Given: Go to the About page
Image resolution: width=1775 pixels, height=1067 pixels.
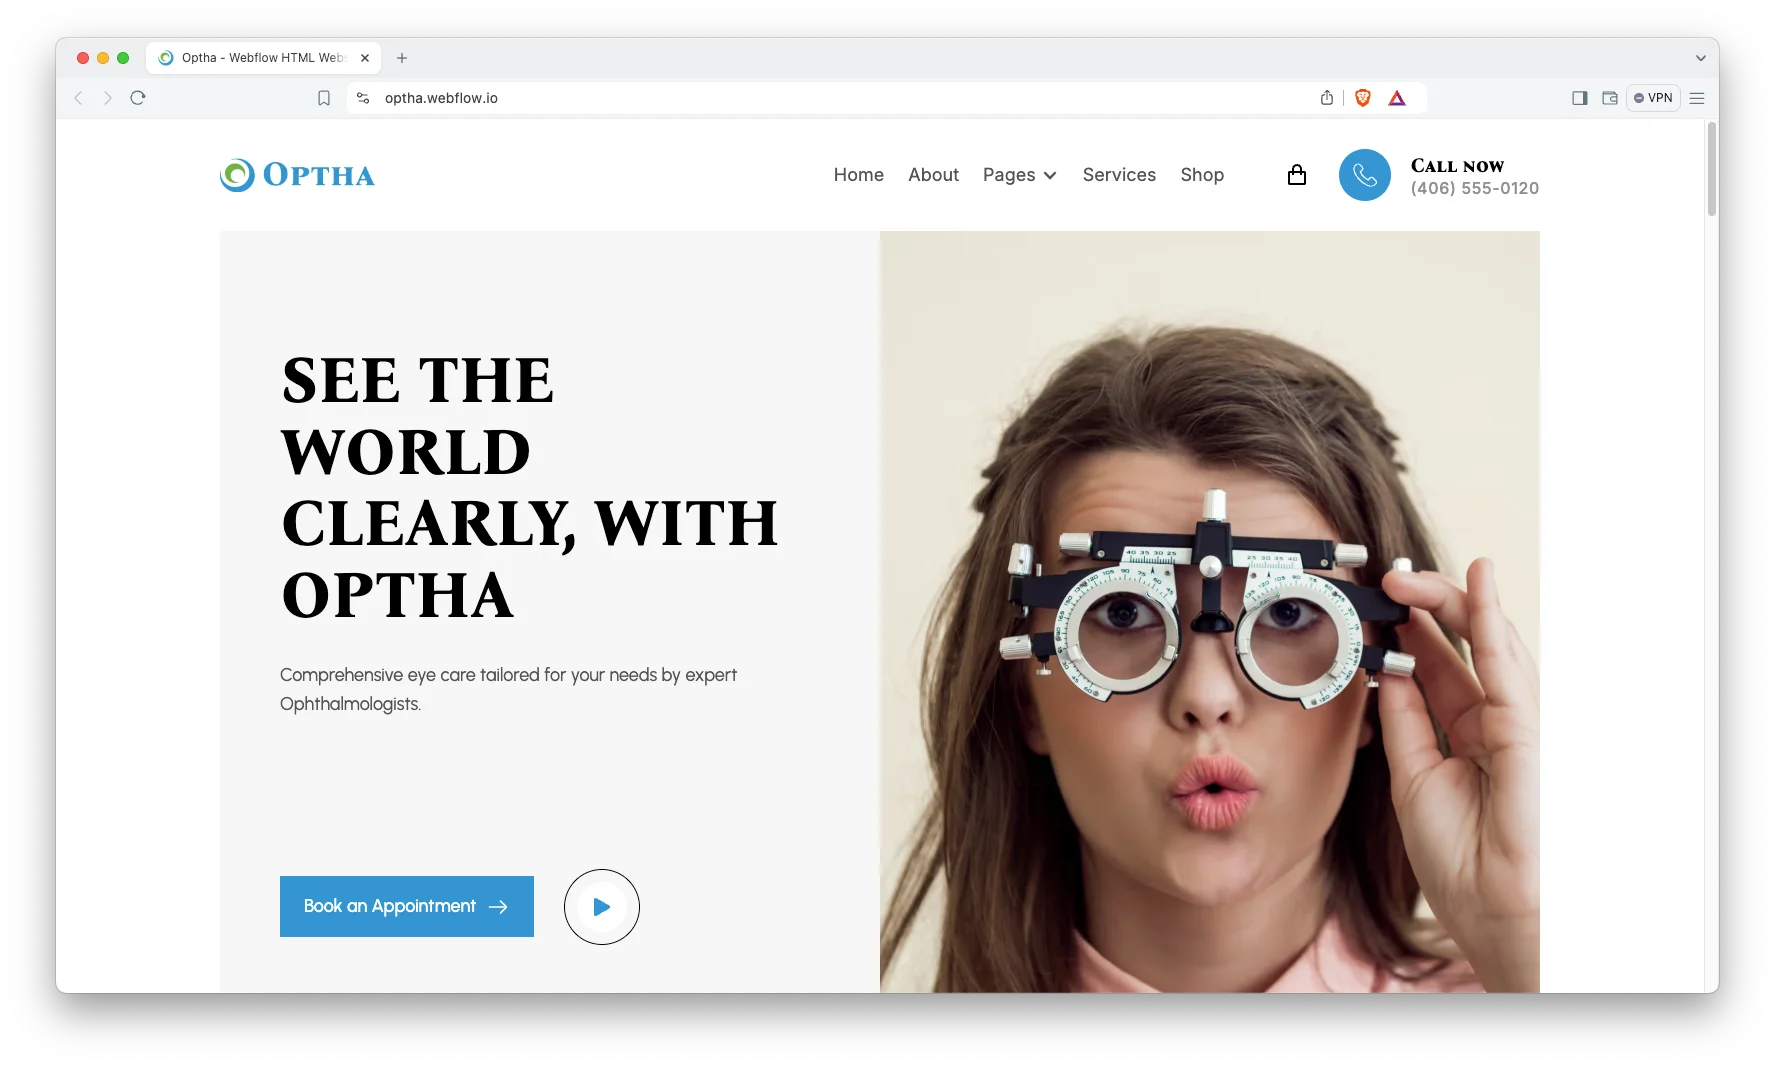Looking at the screenshot, I should pos(933,175).
